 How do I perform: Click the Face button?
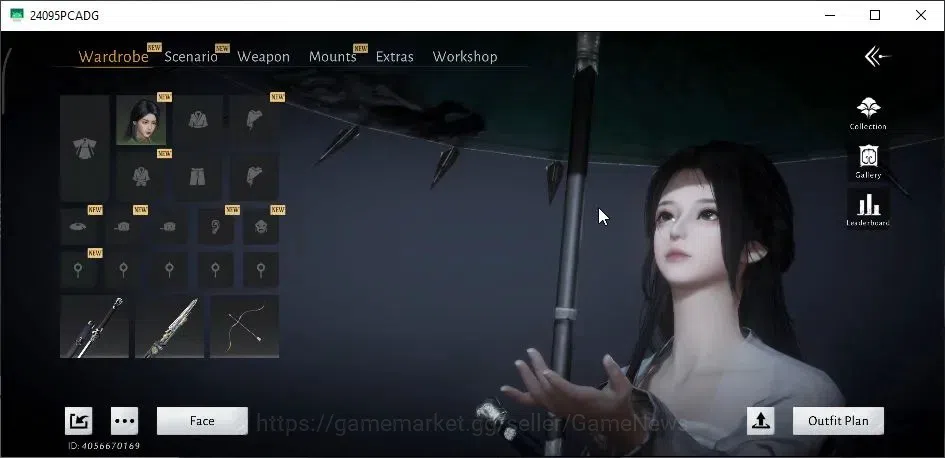click(202, 421)
